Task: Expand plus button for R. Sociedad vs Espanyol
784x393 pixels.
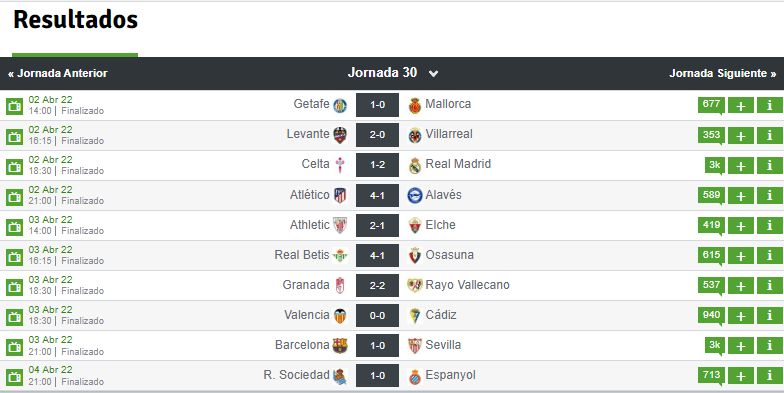Action: [740, 376]
